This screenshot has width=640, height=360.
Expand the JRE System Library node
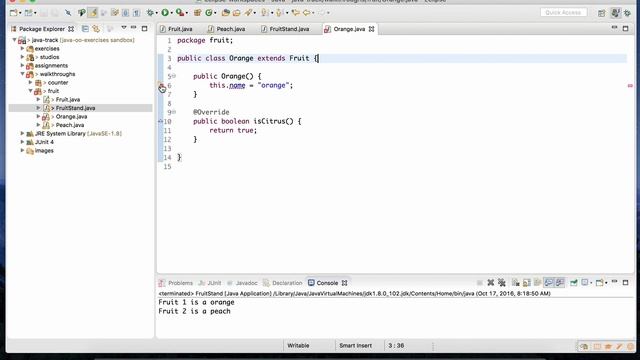[22, 133]
